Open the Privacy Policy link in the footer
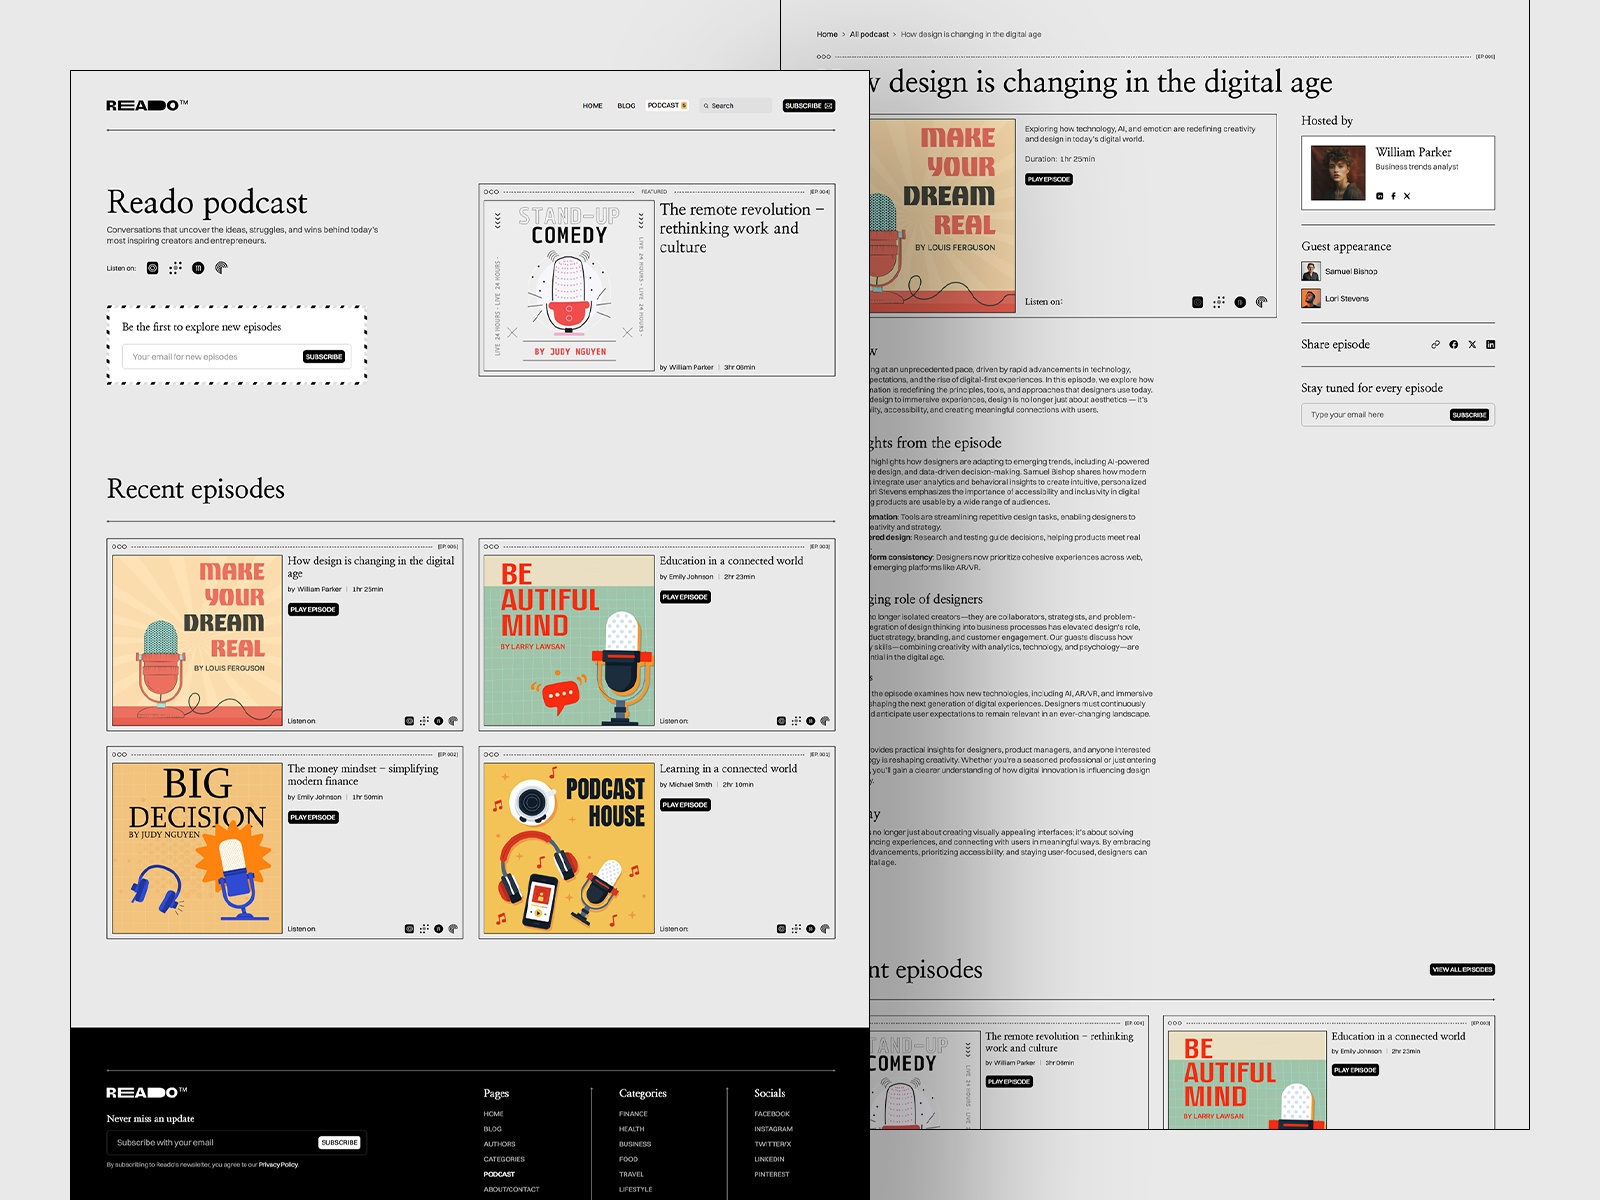Viewport: 1600px width, 1200px height. click(x=276, y=1163)
